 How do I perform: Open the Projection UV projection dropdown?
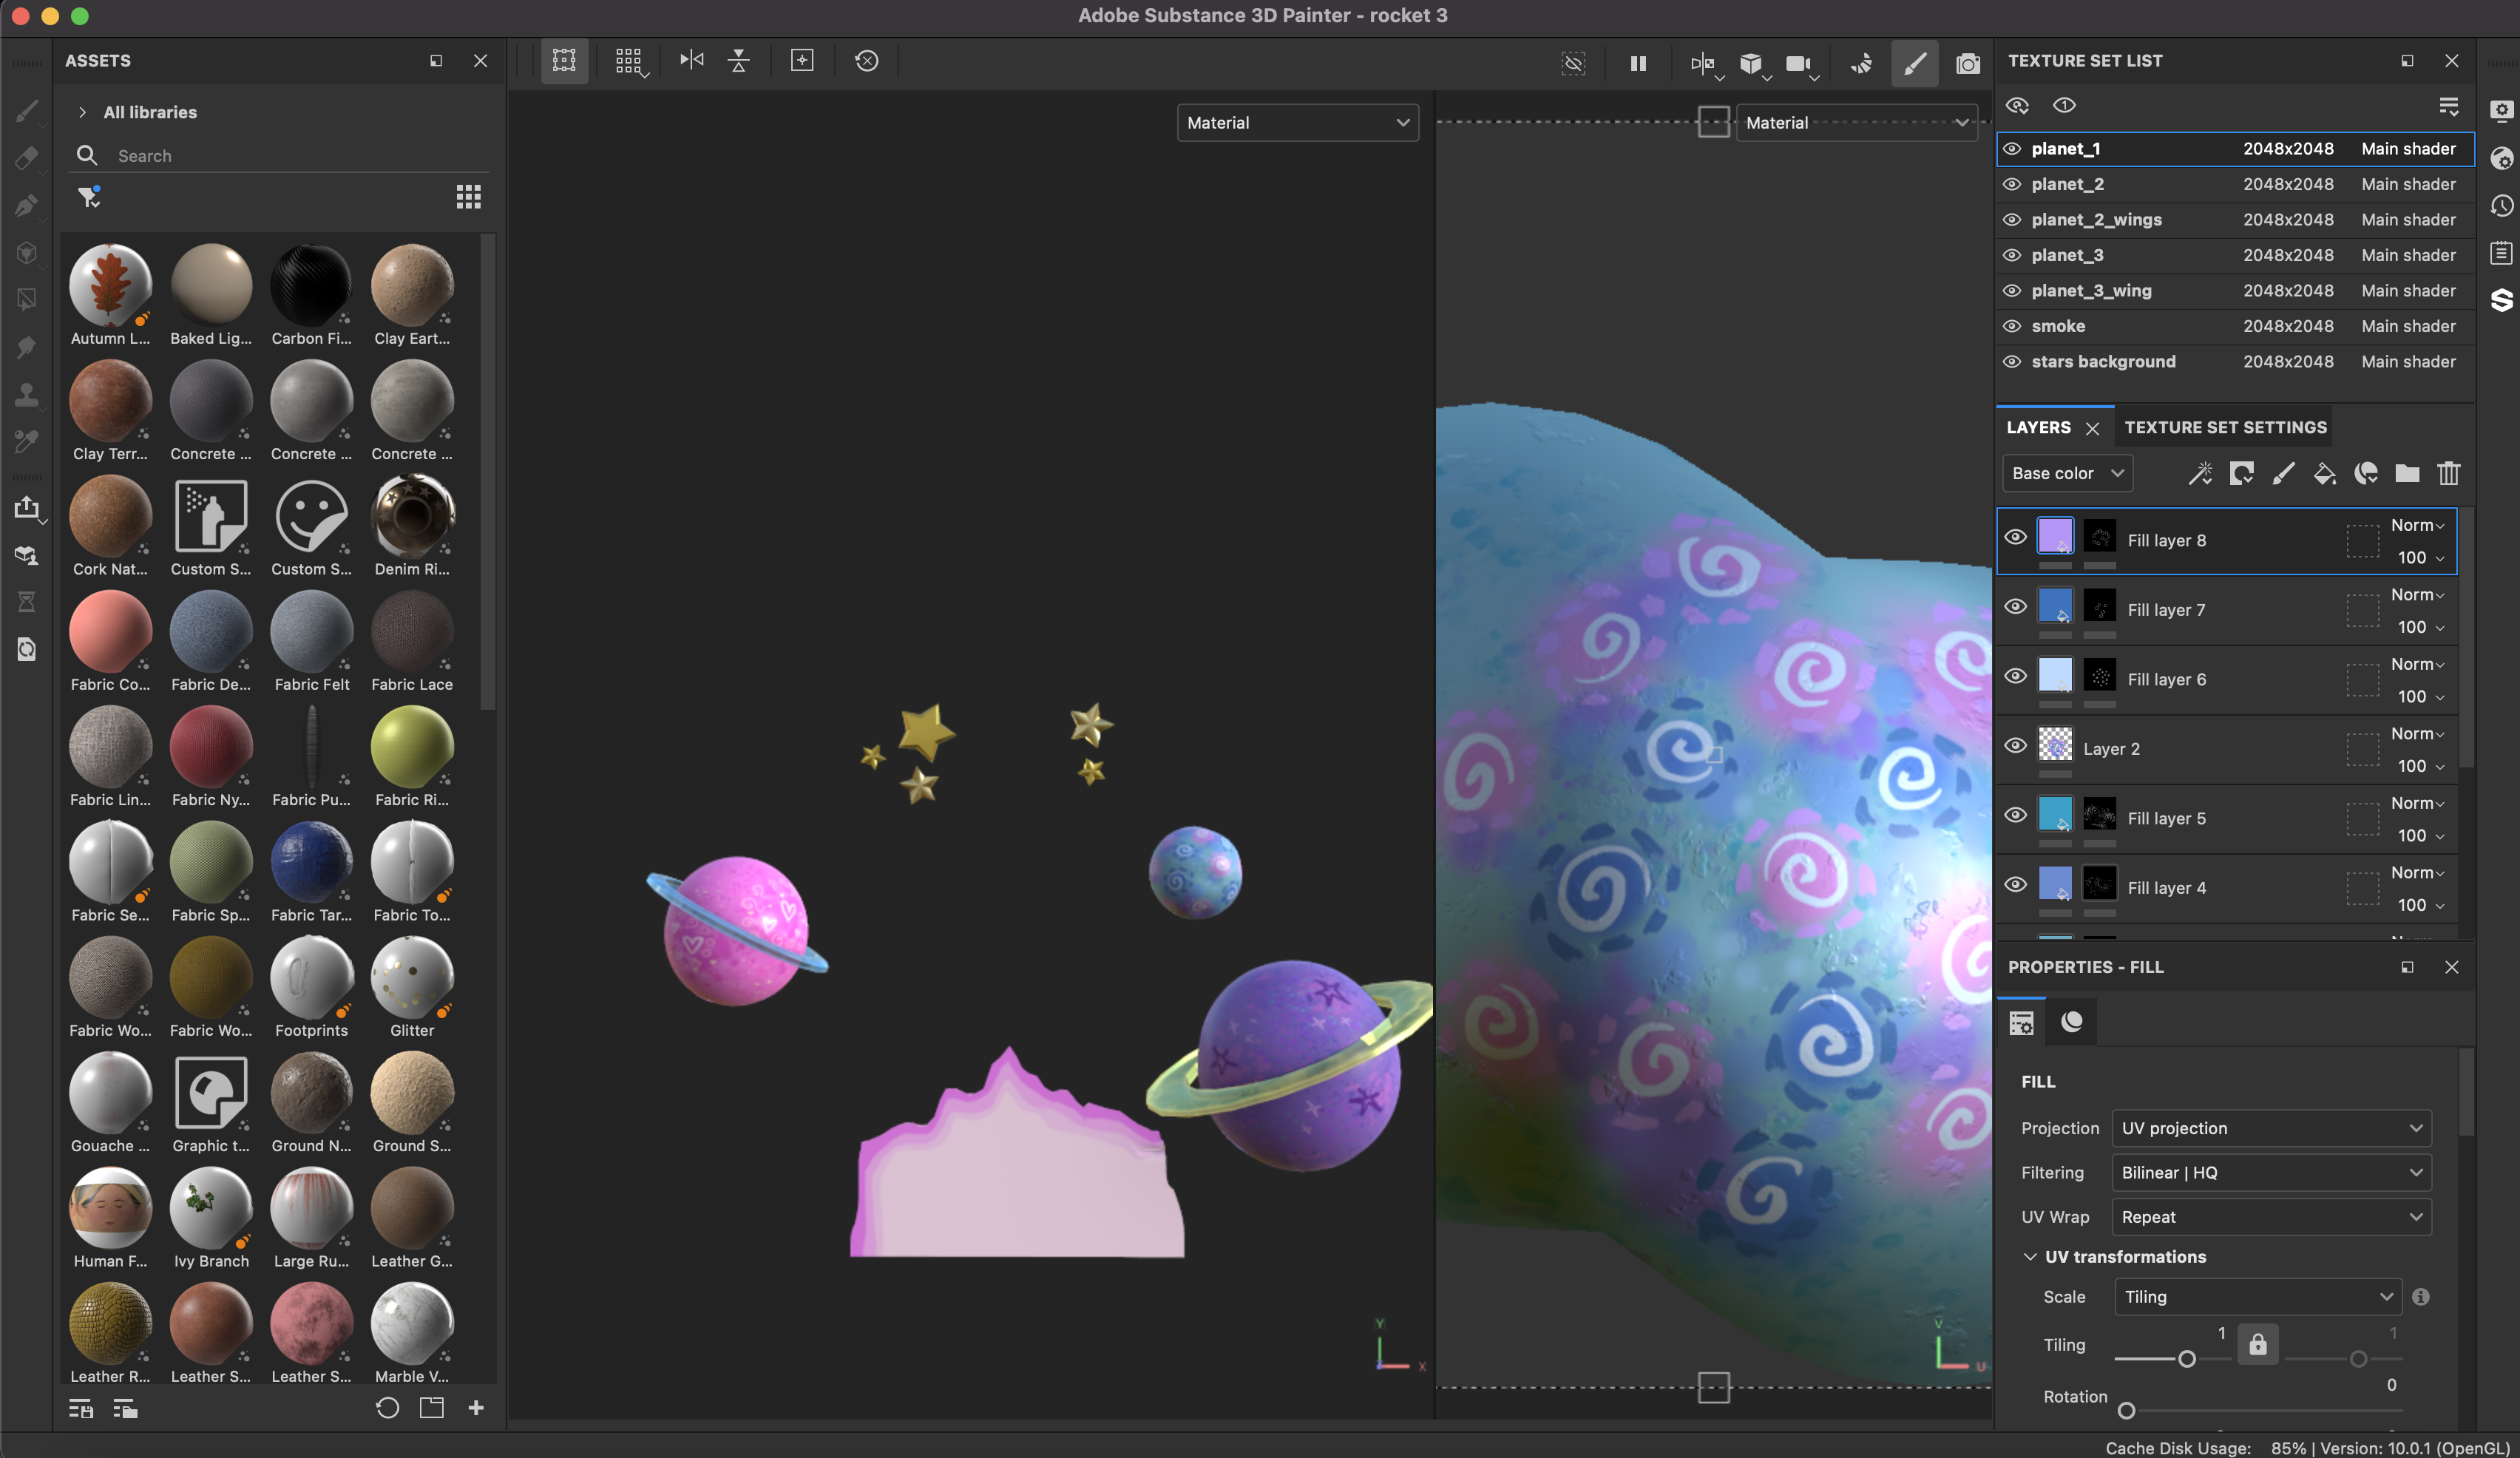[x=2271, y=1128]
